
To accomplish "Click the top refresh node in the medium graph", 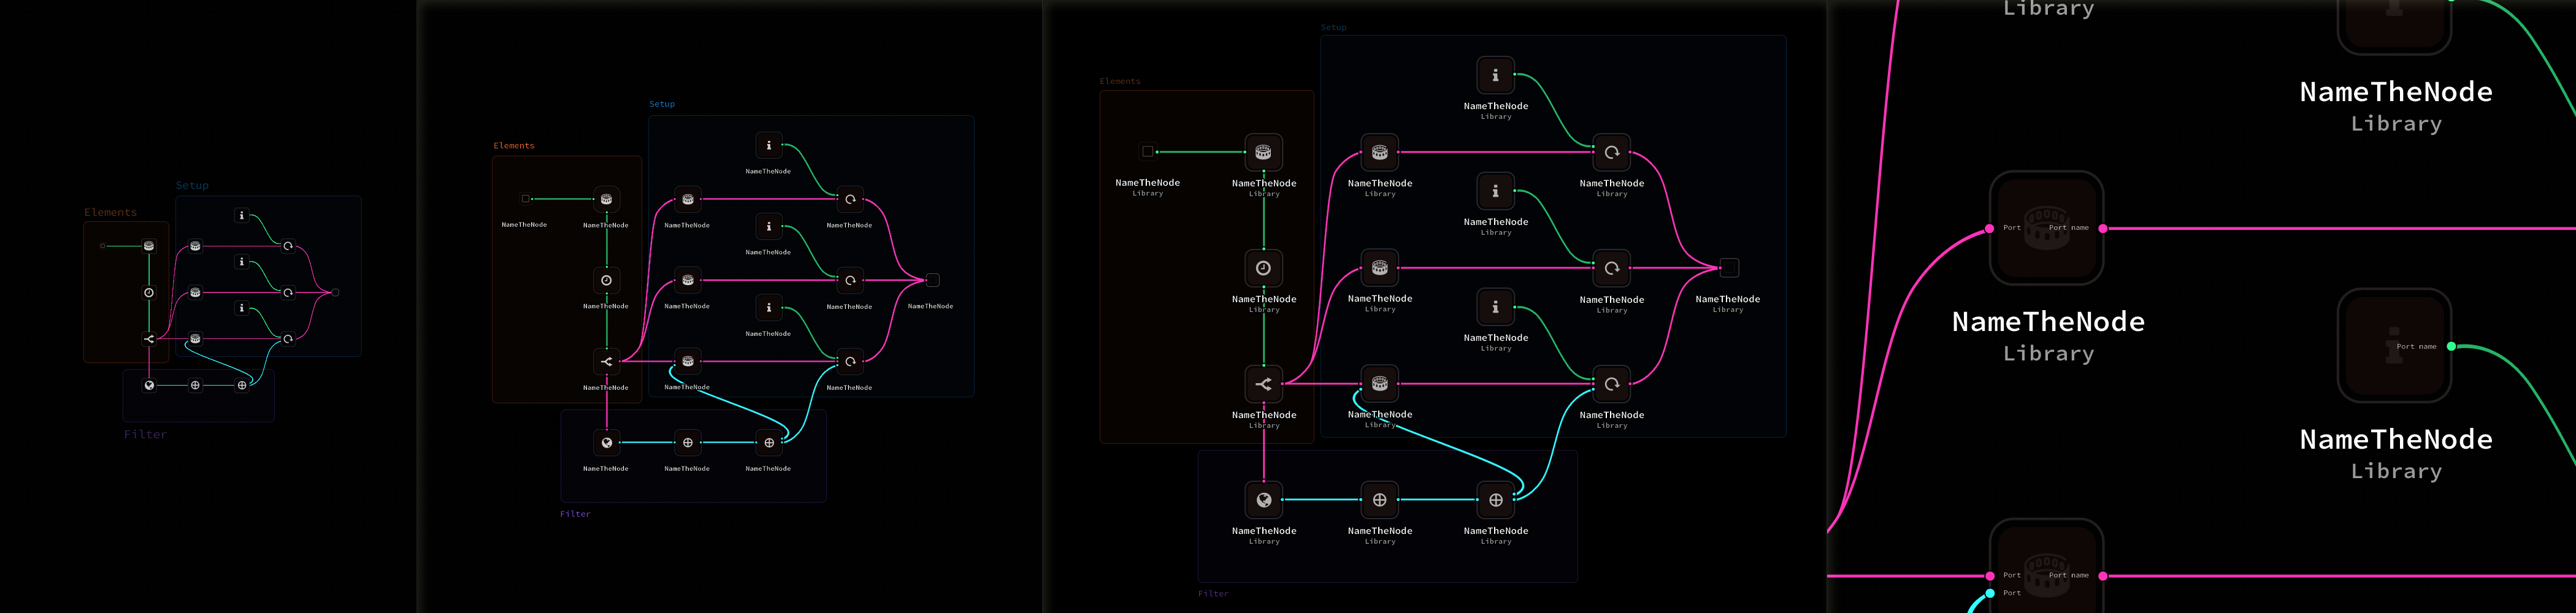I will [849, 199].
